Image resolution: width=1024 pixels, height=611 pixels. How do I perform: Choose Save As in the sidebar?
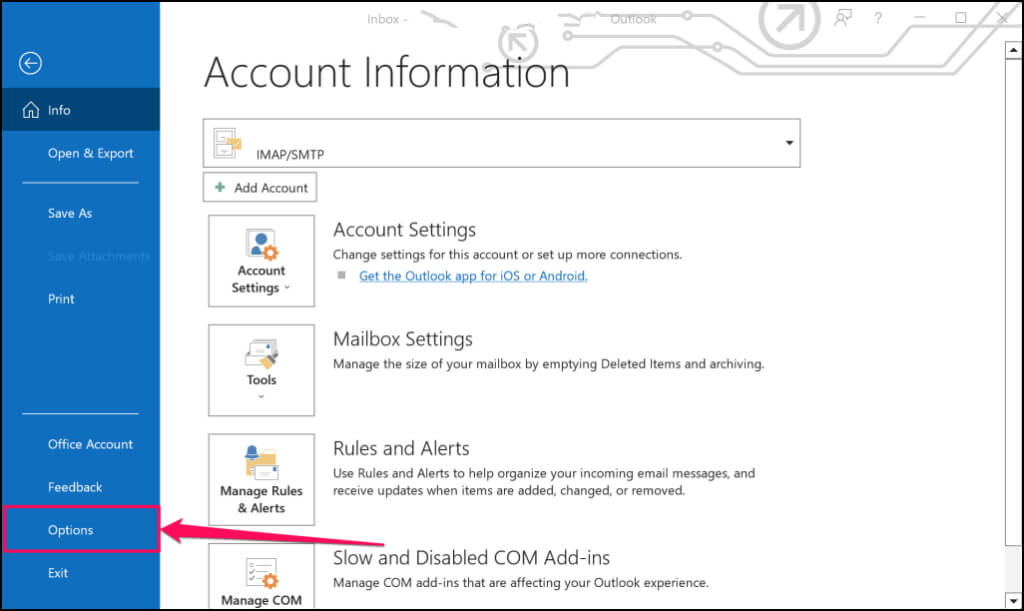(70, 213)
